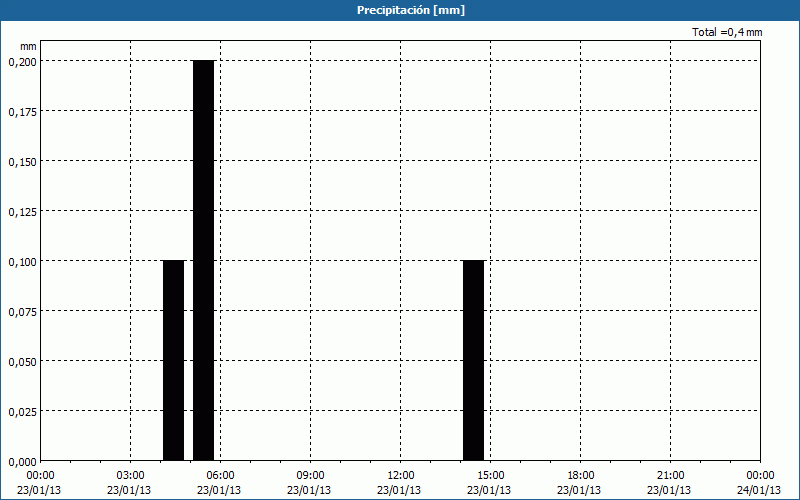Click the mm unit label above the y-axis

28,46
